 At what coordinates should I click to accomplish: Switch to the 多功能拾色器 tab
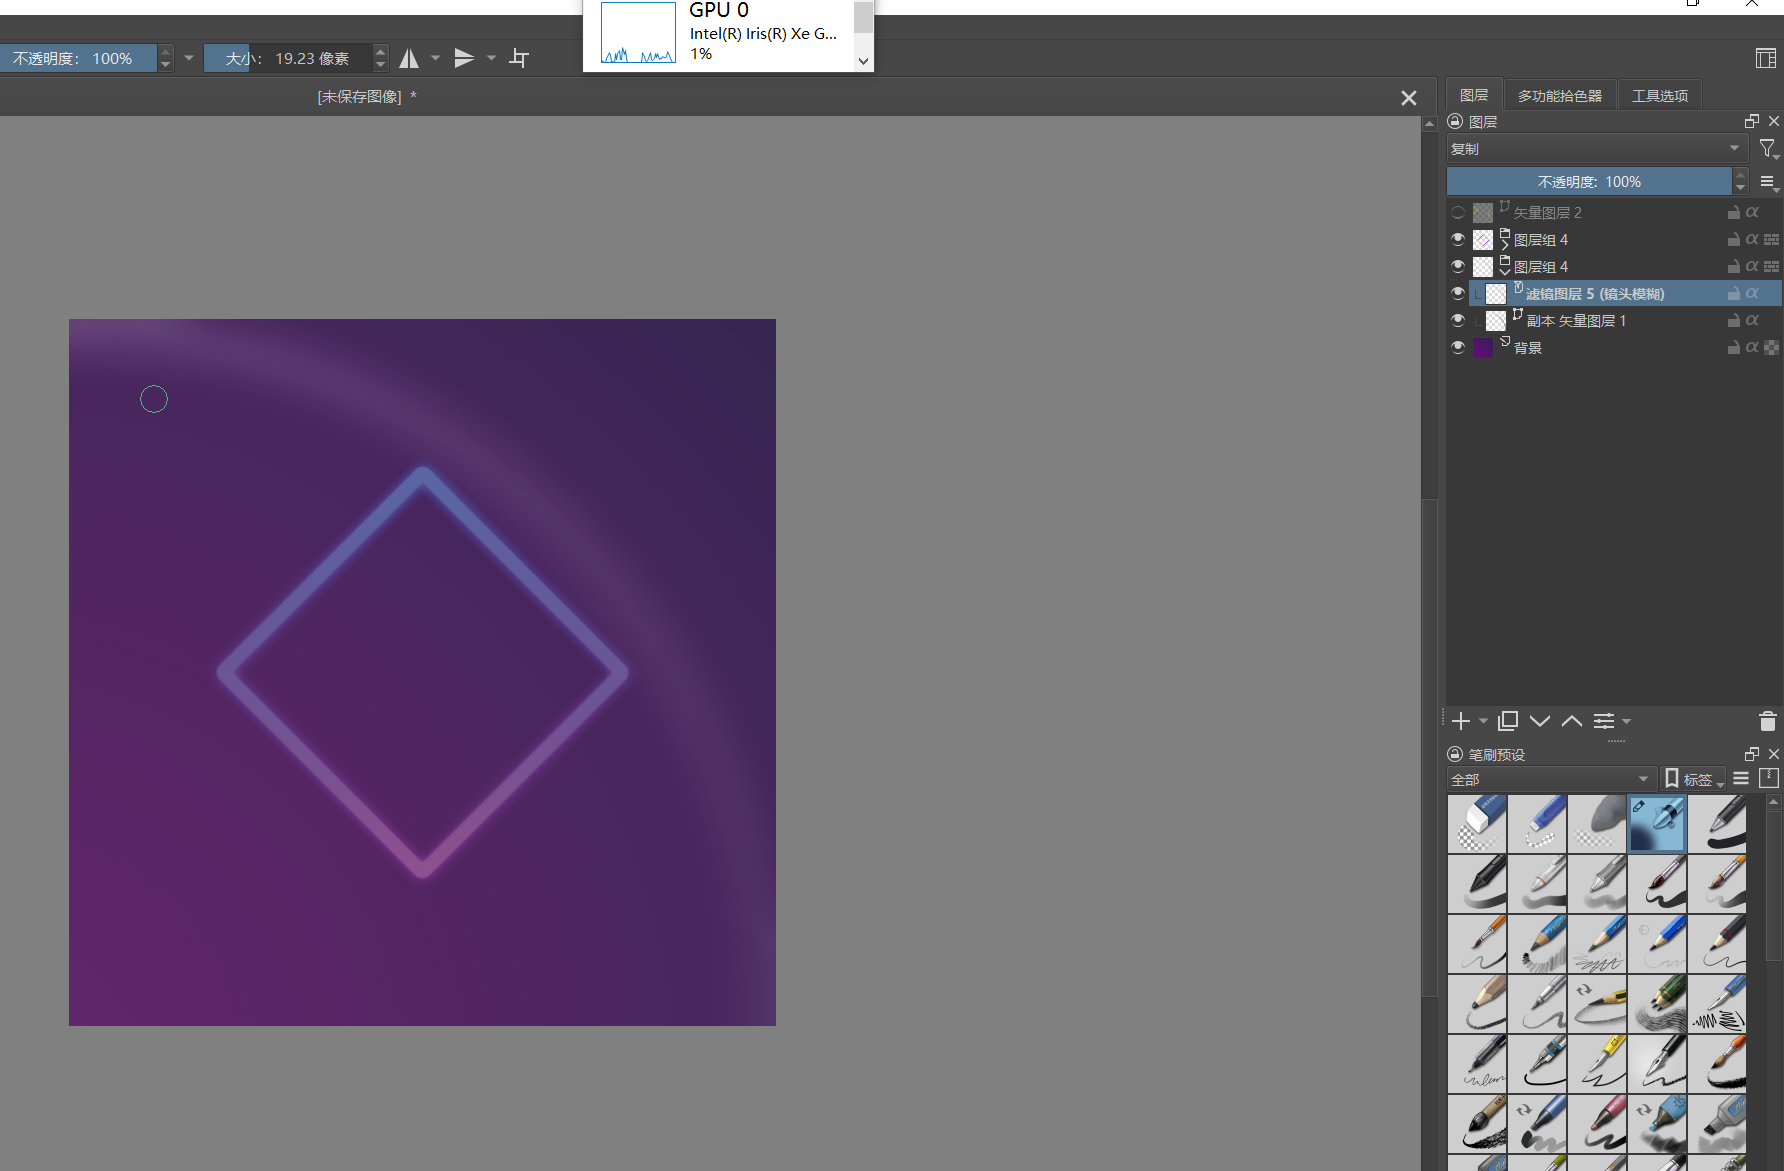pyautogui.click(x=1560, y=96)
